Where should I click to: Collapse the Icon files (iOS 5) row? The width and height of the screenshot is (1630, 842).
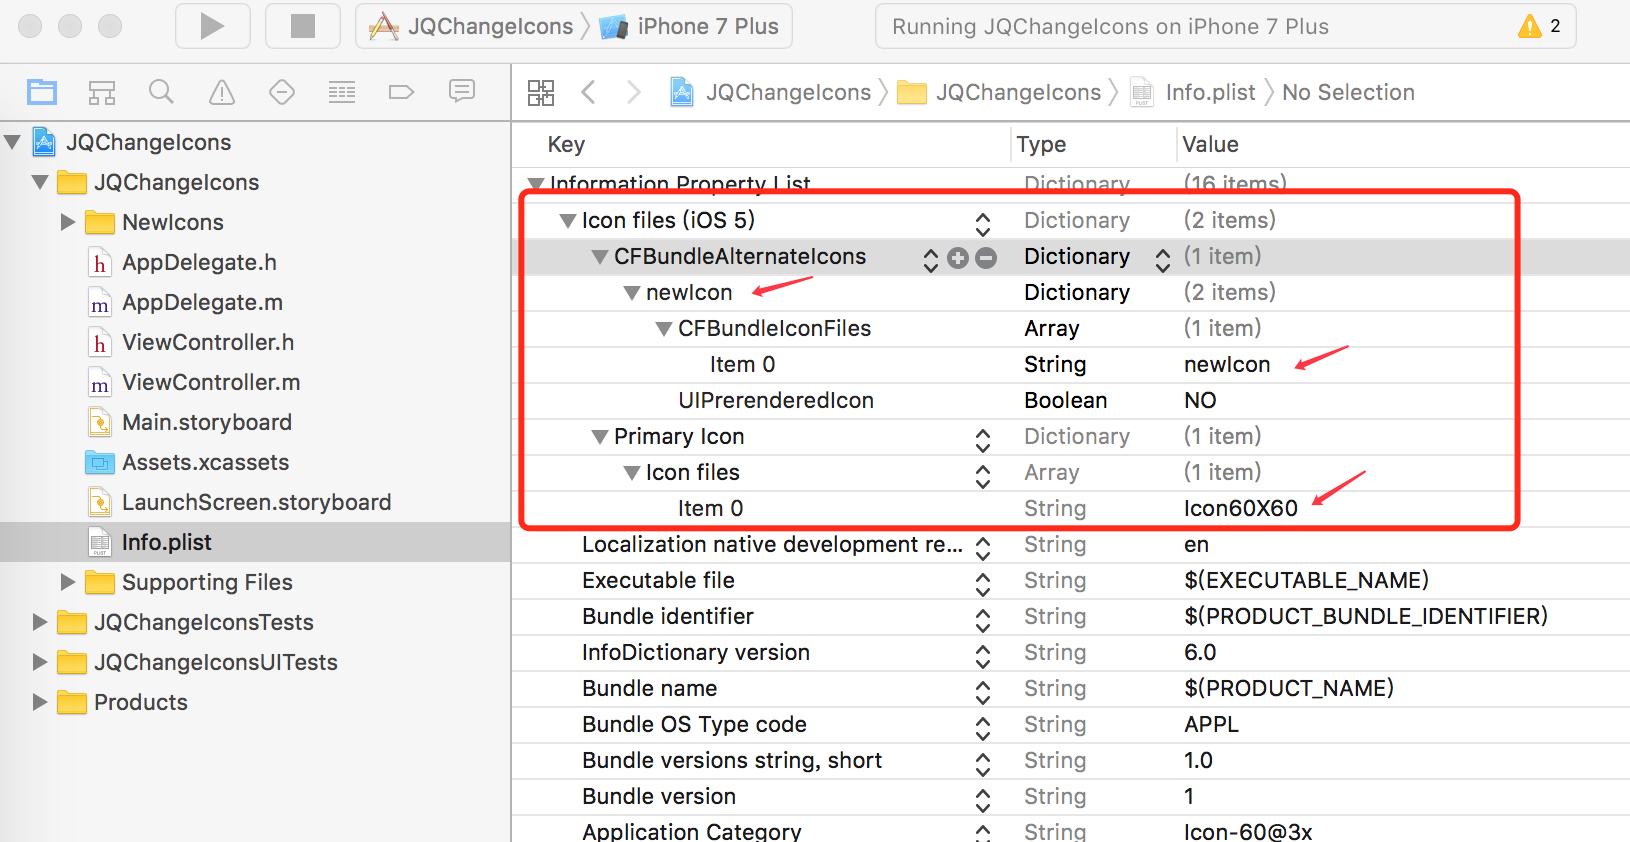click(x=568, y=220)
